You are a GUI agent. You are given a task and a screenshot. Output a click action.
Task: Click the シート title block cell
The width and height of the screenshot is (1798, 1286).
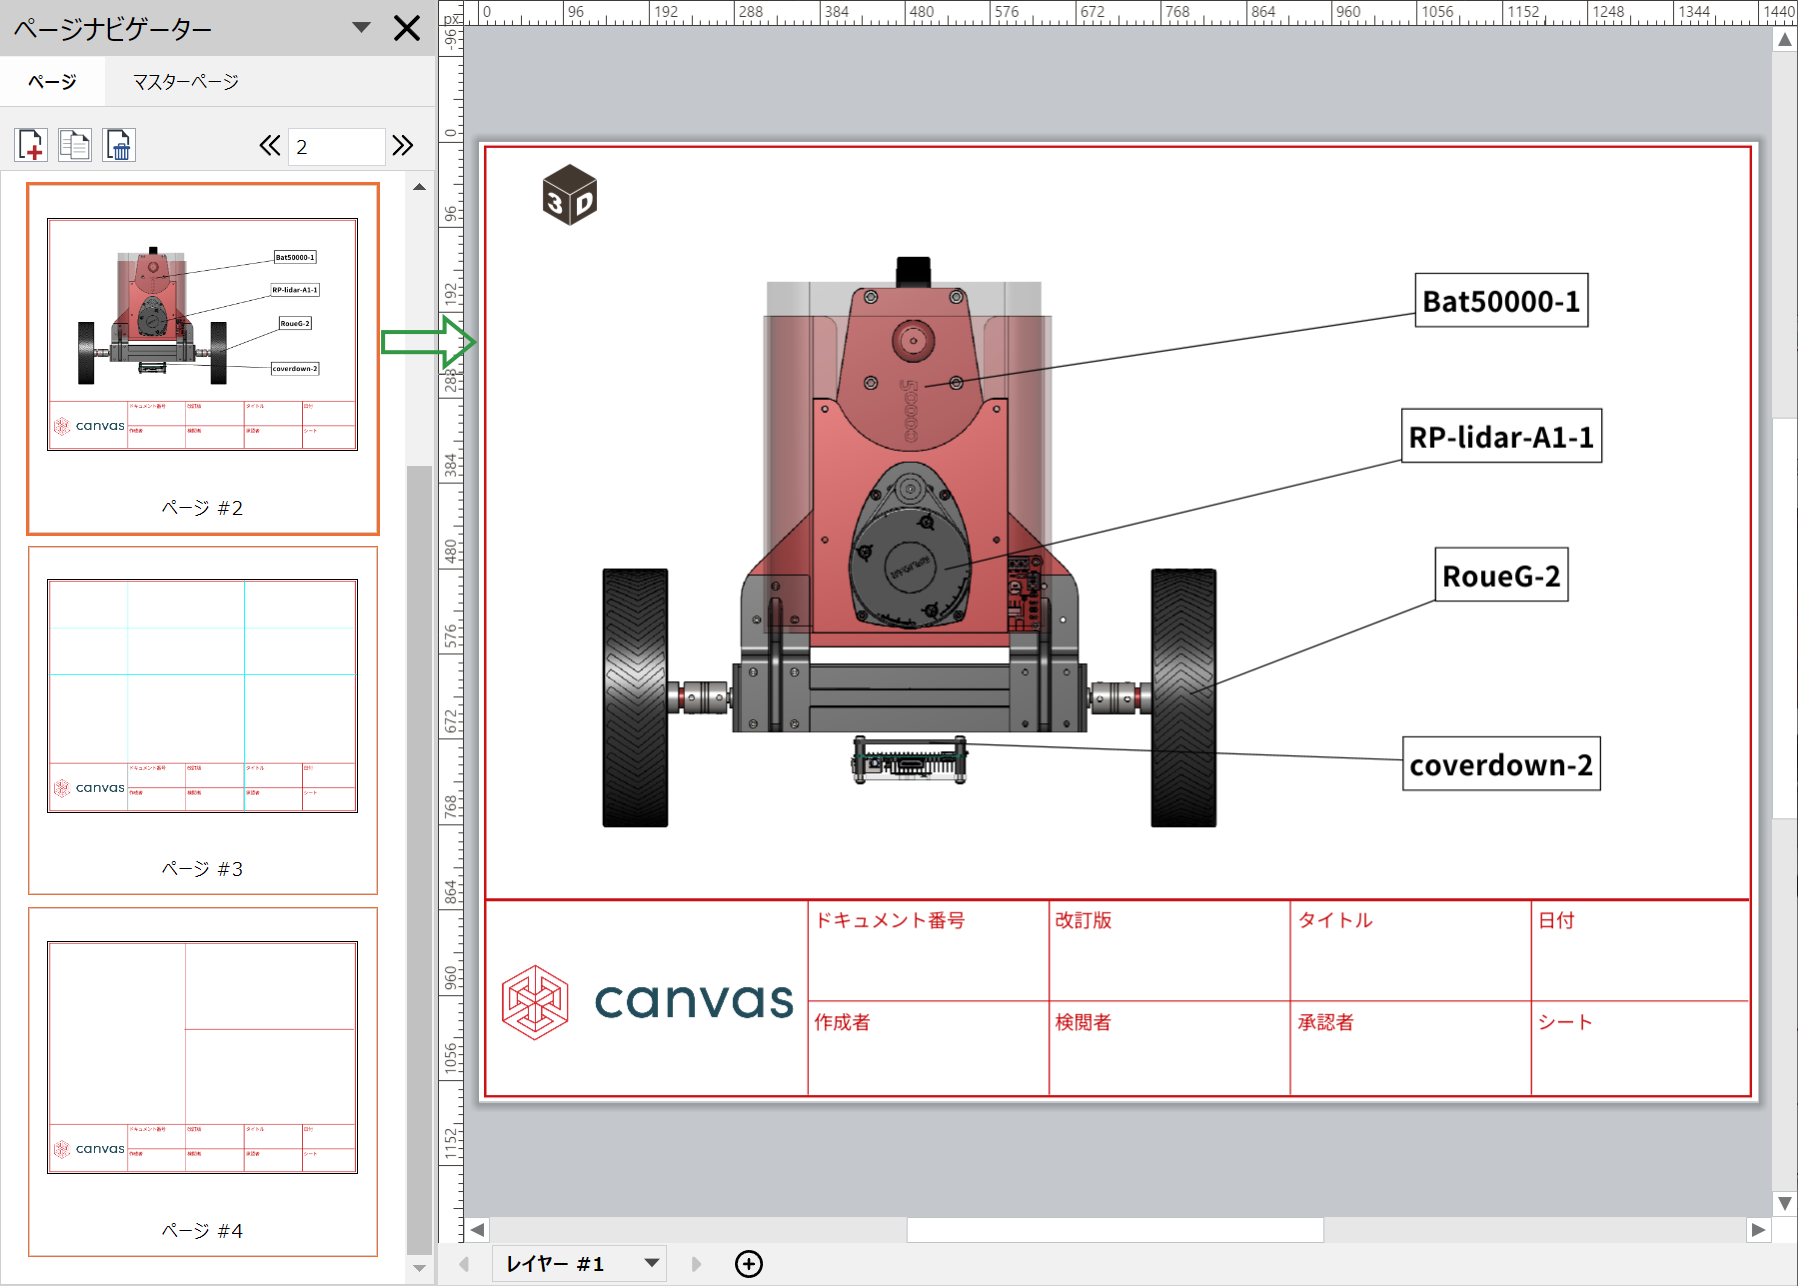1640,1048
